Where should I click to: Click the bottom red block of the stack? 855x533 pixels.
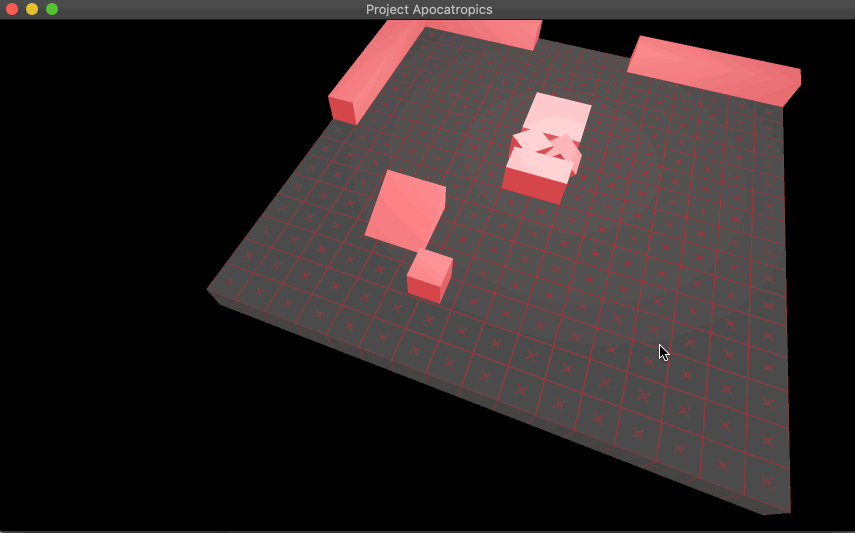tap(535, 183)
